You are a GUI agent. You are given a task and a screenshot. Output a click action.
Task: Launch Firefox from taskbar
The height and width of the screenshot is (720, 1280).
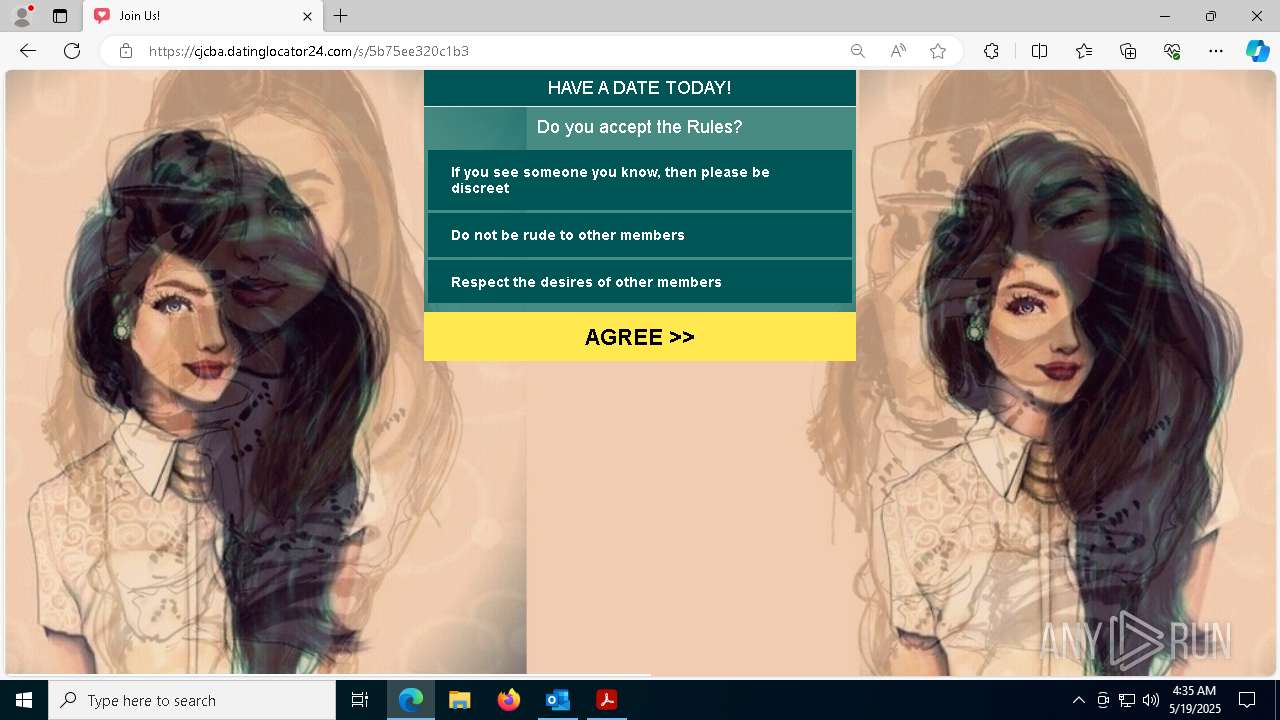[x=509, y=700]
